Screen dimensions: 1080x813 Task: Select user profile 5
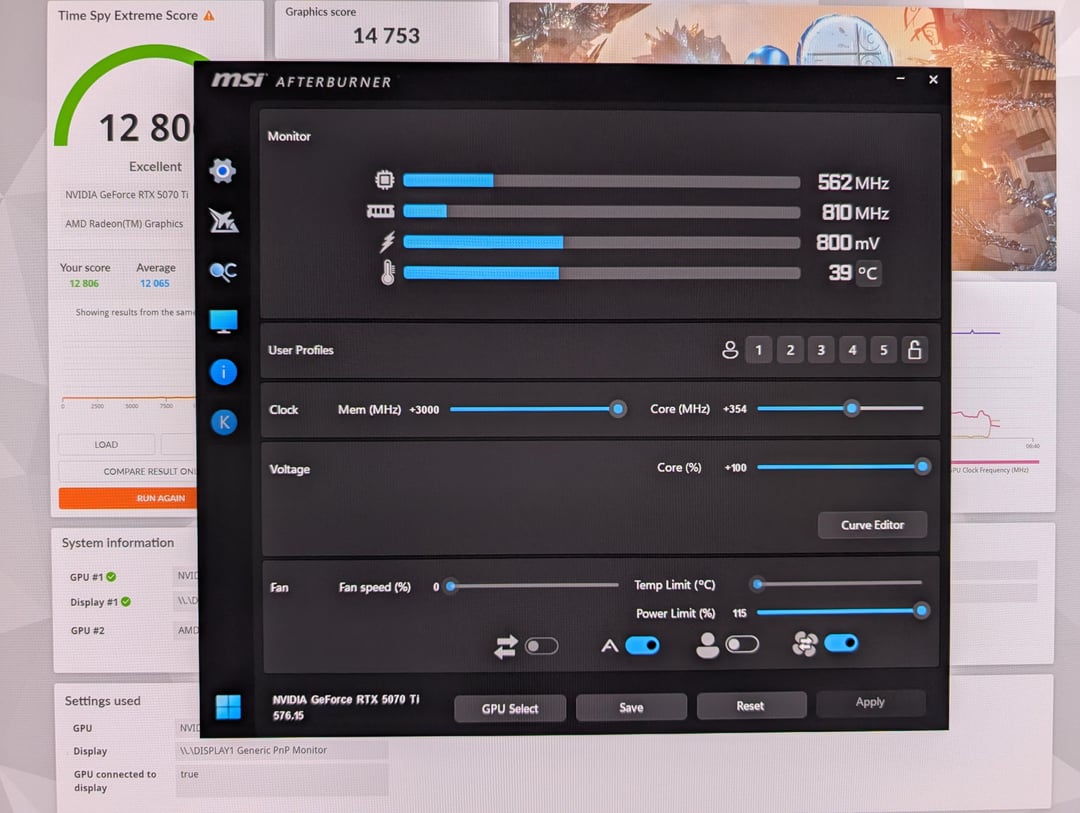(884, 350)
